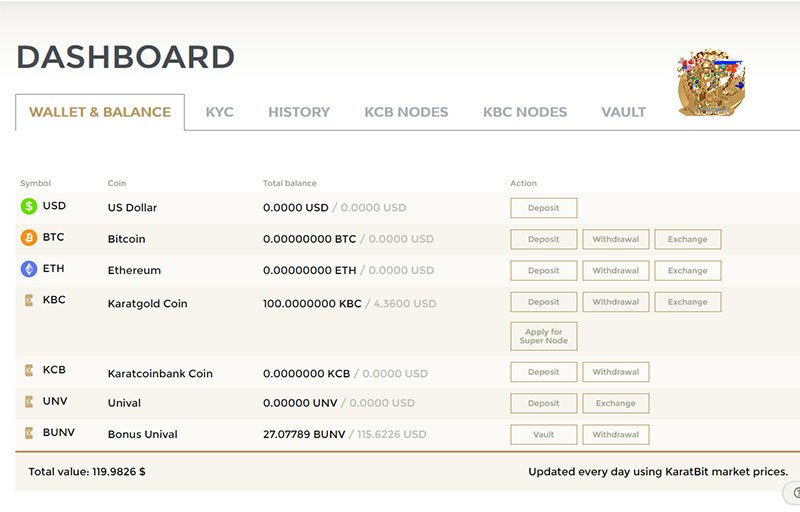Click the "100.0000000 KBC" balance
Image resolution: width=800 pixels, height=512 pixels.
coord(312,303)
